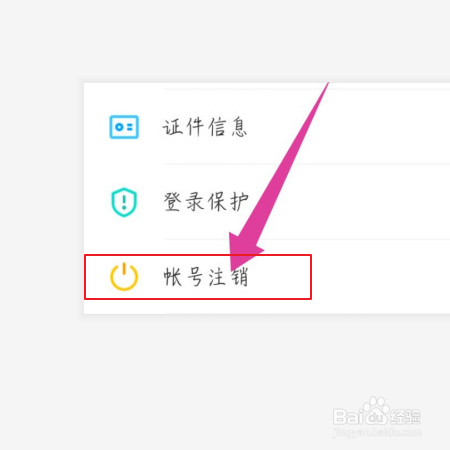Select the 帐号注销 text label

206,277
